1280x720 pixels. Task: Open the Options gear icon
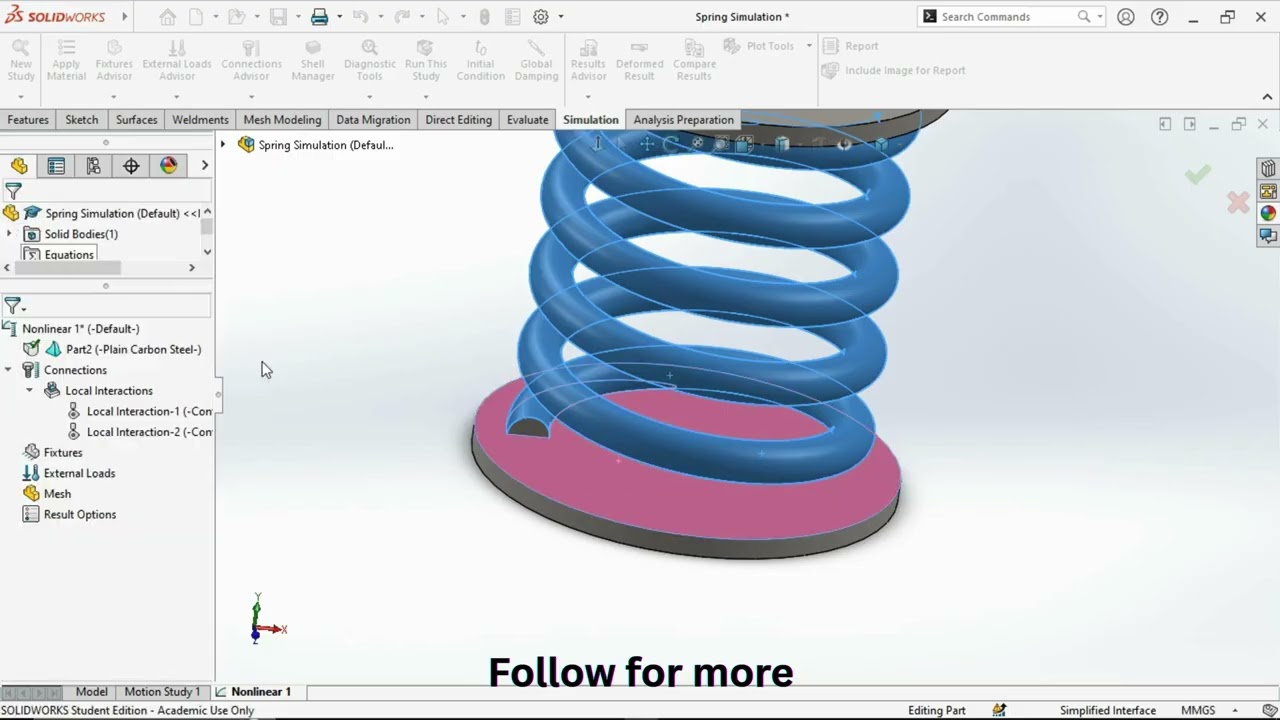click(x=541, y=17)
